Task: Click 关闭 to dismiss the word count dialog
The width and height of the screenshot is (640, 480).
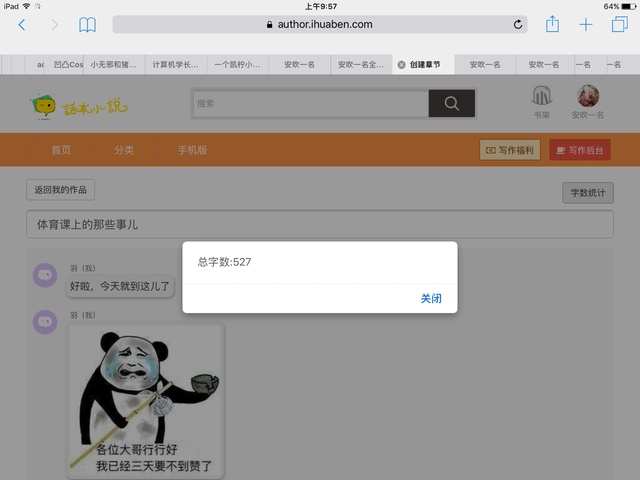Action: click(431, 298)
